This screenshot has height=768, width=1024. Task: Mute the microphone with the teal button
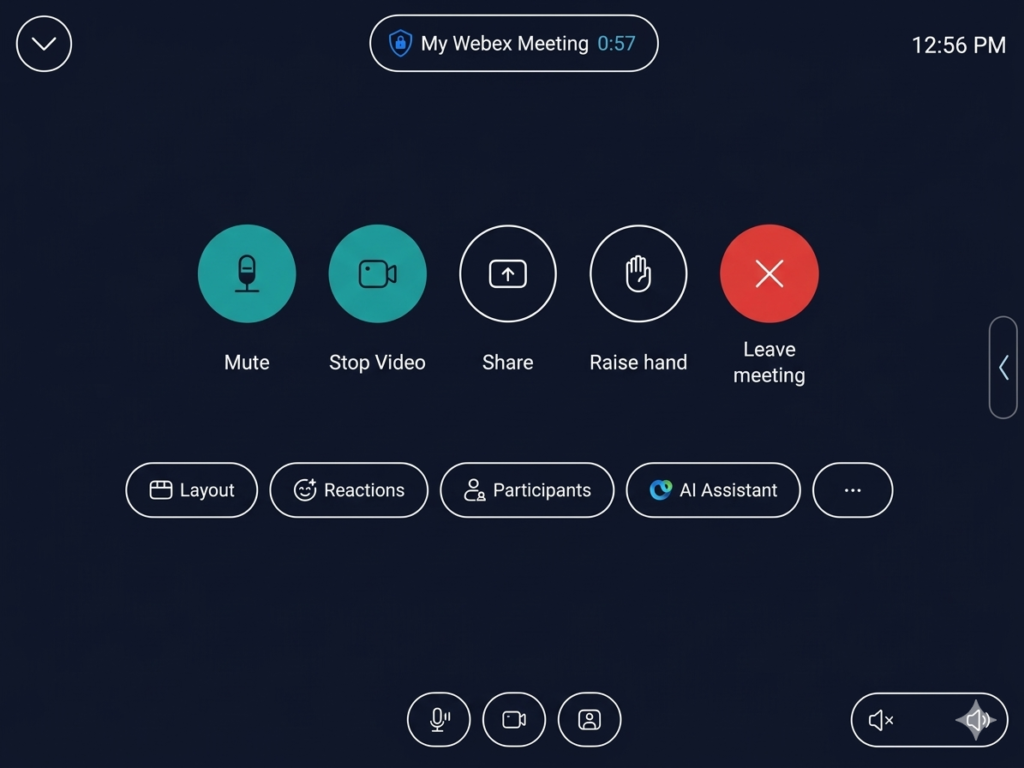(247, 273)
